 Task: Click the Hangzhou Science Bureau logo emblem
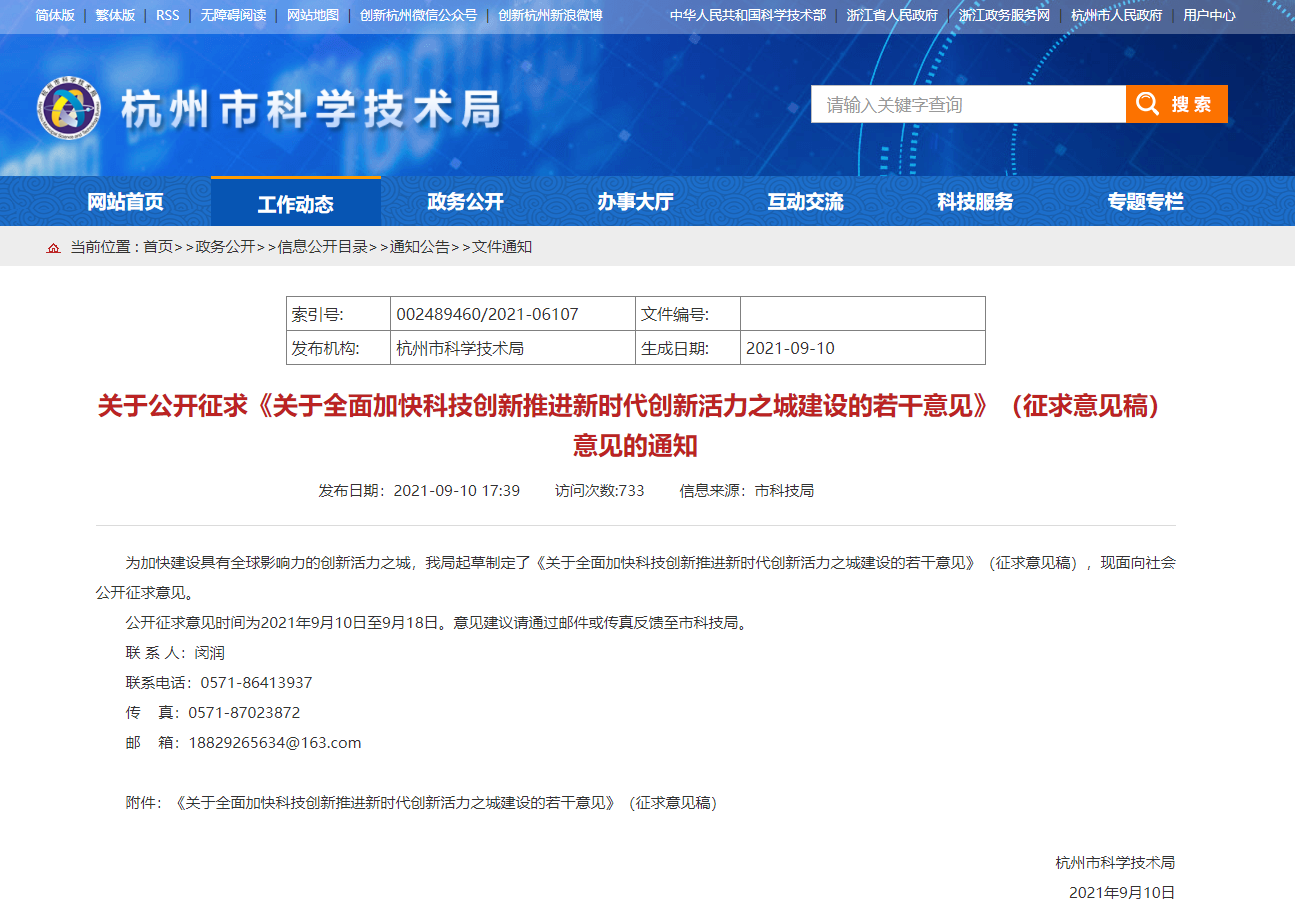point(68,108)
